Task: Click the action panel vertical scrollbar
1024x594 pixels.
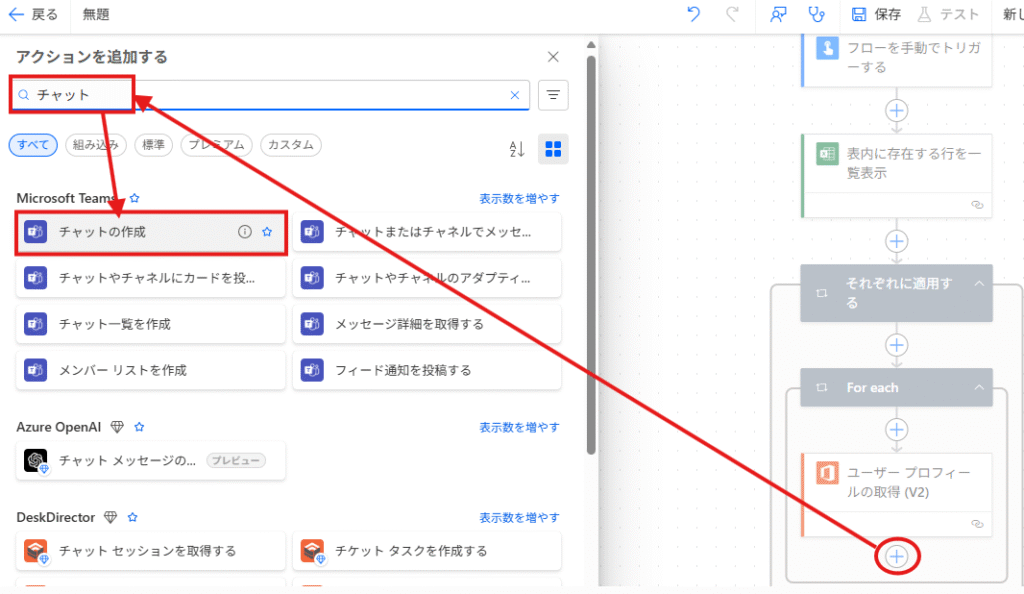Action: [591, 255]
